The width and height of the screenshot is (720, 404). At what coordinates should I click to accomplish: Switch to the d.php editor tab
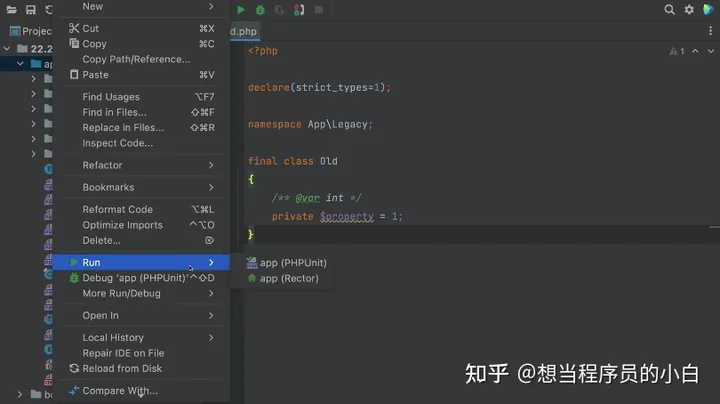click(x=243, y=31)
